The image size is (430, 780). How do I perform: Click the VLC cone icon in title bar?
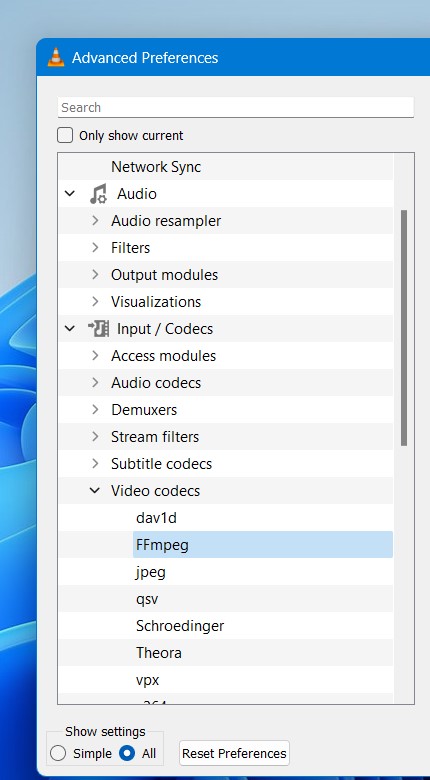(x=56, y=58)
